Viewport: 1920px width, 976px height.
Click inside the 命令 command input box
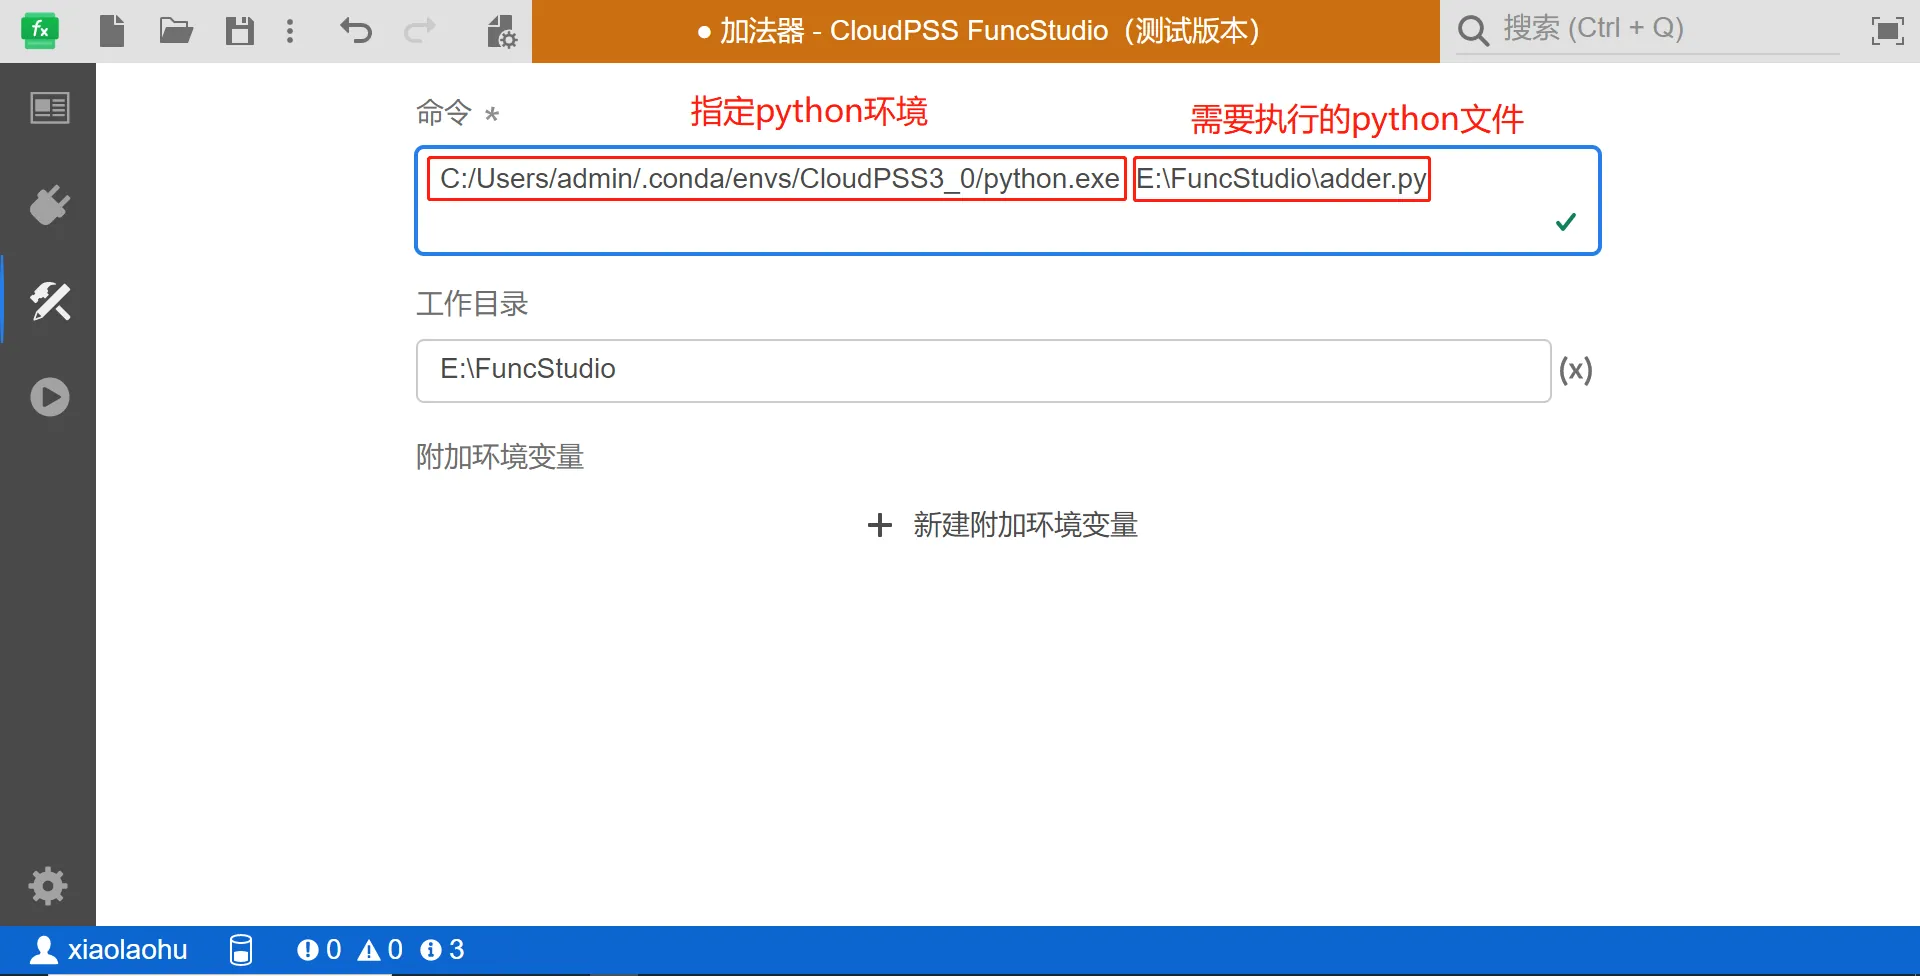(x=1008, y=201)
